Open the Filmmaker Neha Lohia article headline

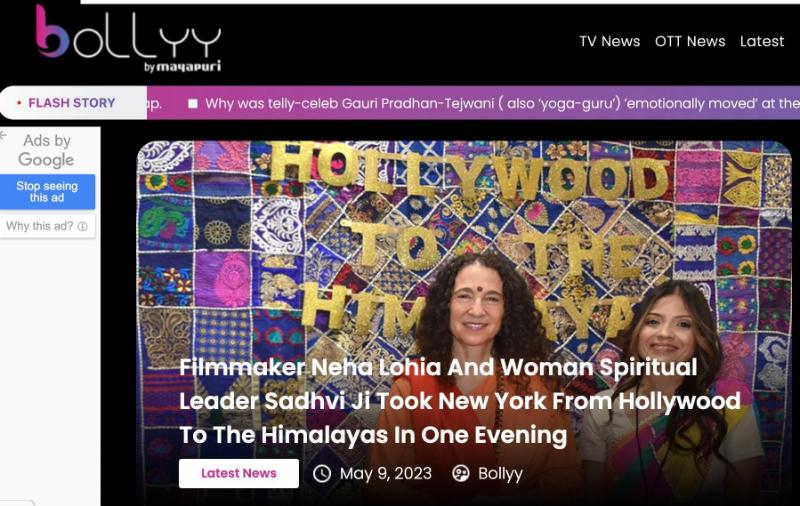point(460,401)
